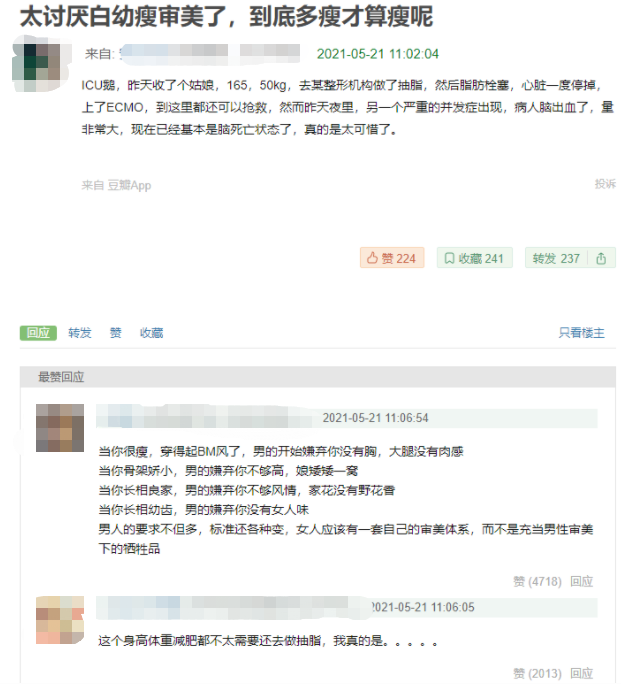
Task: Open the second commenter's avatar
Action: (60, 620)
